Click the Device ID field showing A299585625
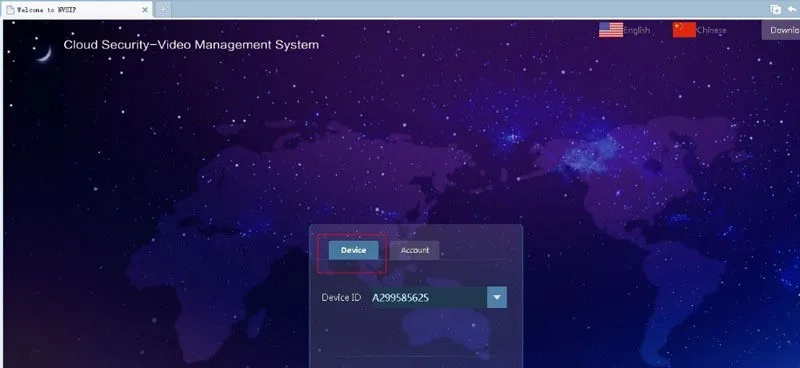The height and width of the screenshot is (368, 800). tap(428, 298)
